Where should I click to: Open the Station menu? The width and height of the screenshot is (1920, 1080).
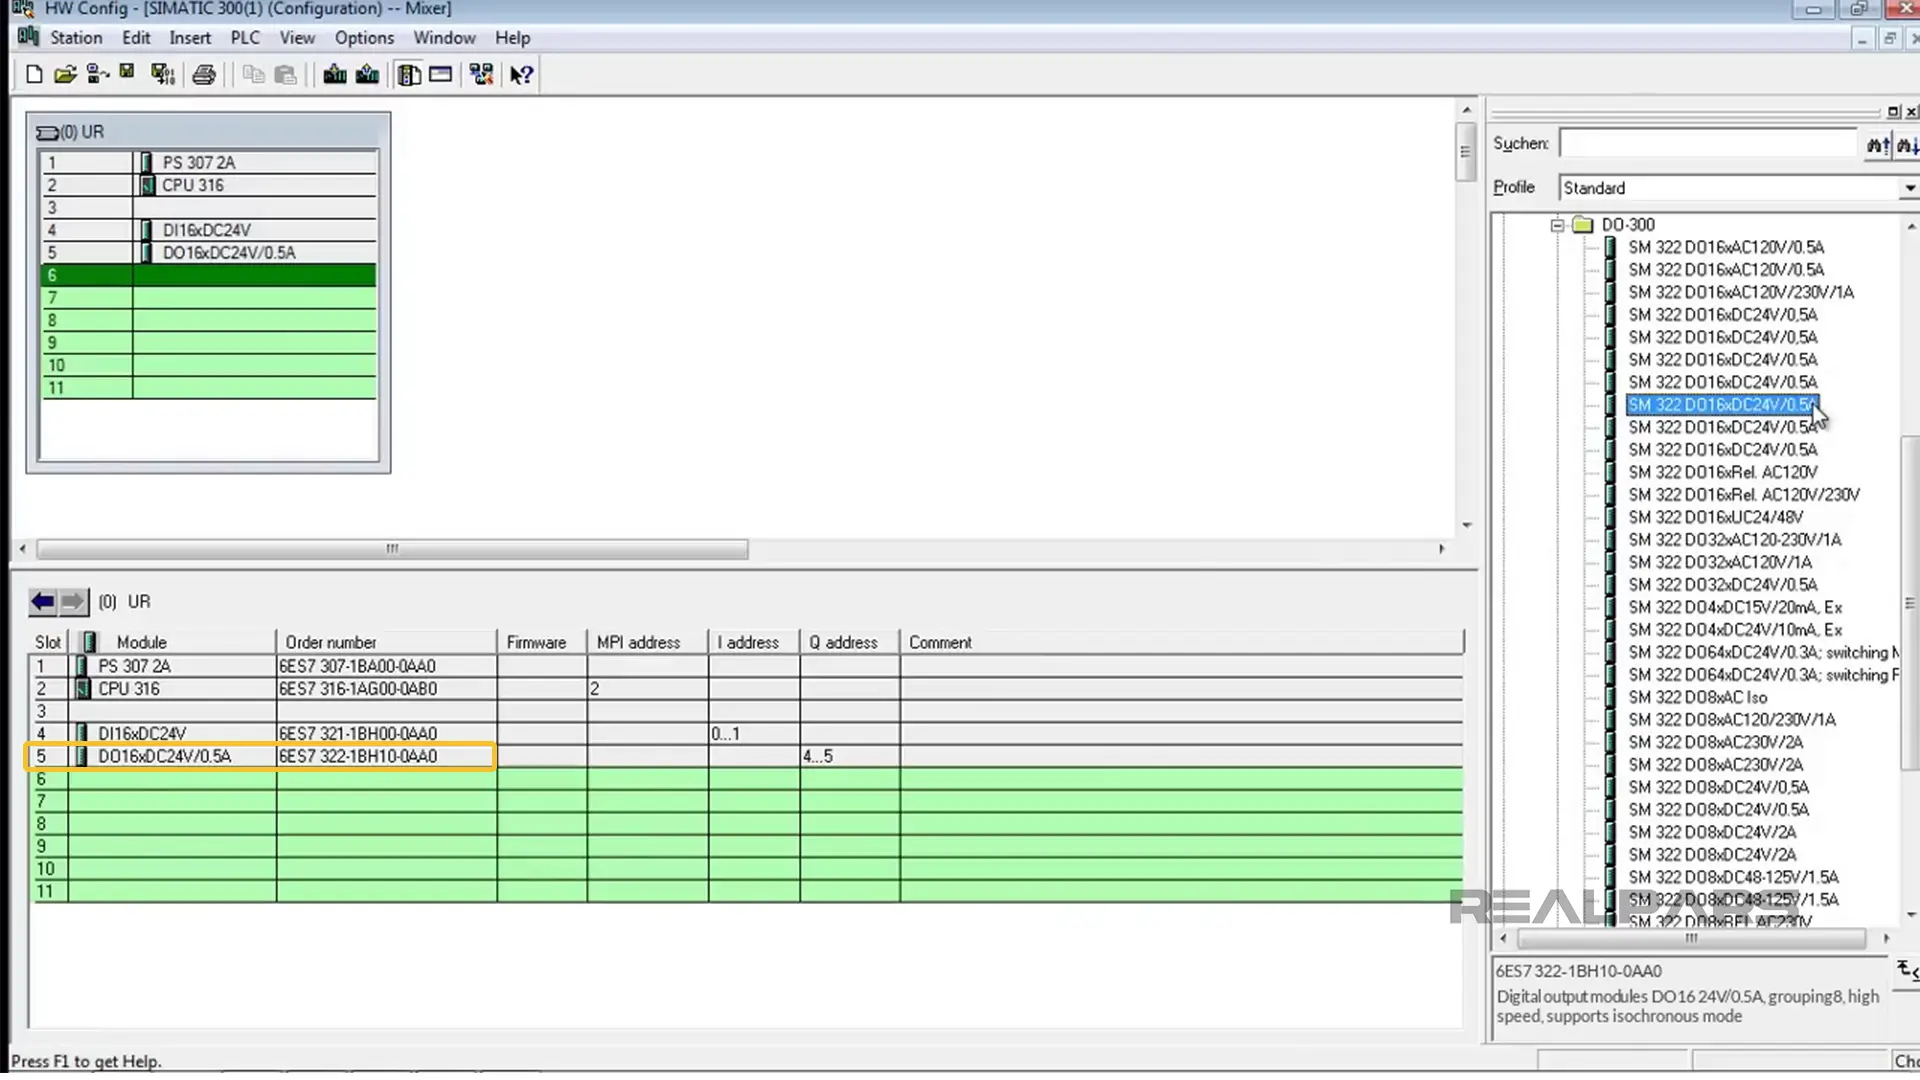[x=76, y=38]
